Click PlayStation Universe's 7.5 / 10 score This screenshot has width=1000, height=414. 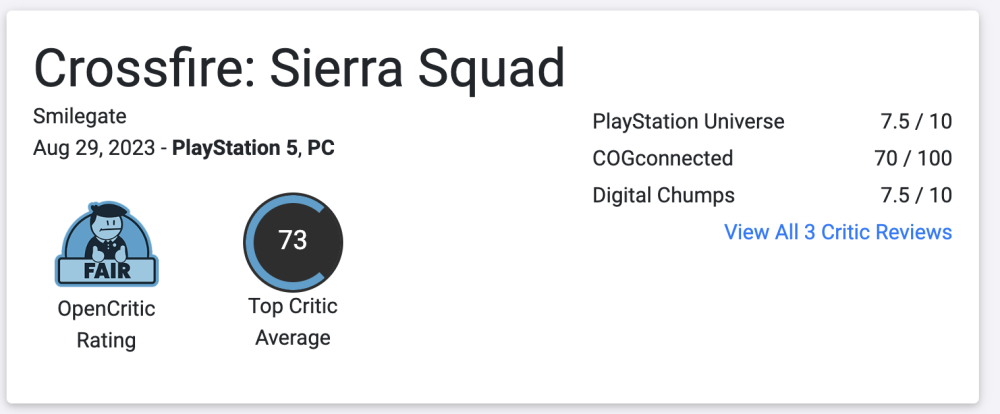915,122
